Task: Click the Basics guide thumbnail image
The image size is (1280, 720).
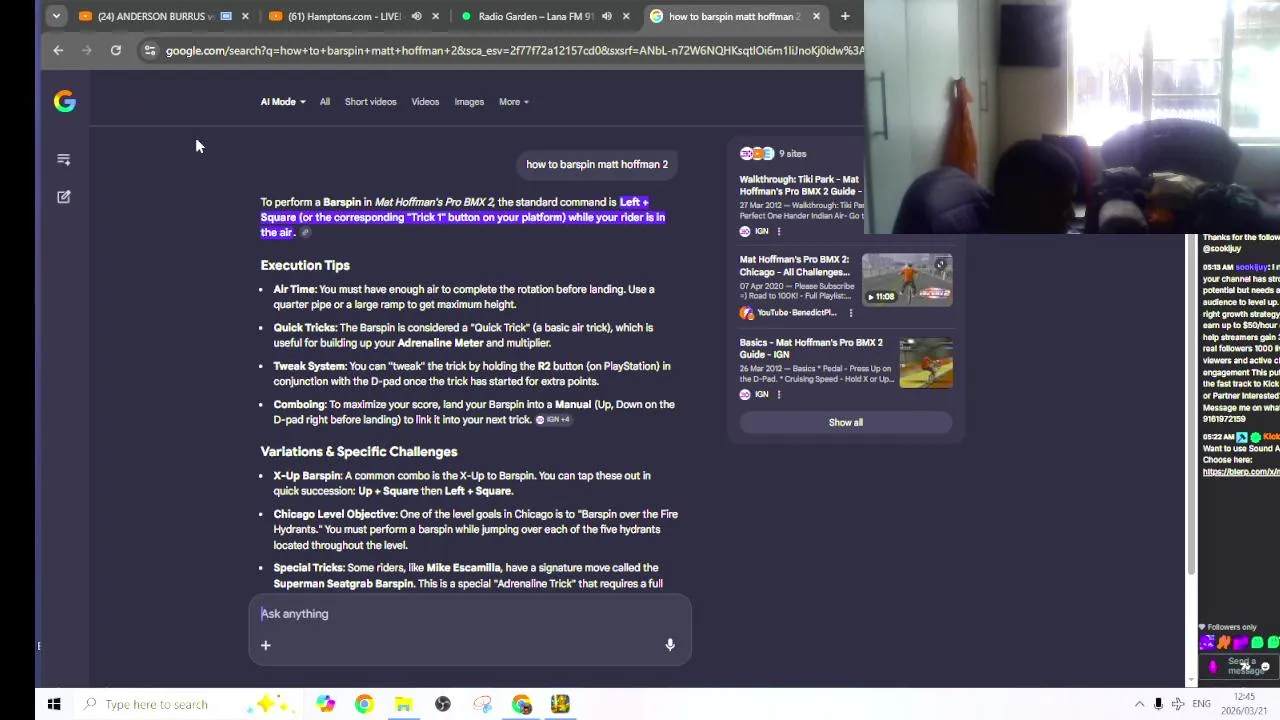Action: click(x=926, y=362)
